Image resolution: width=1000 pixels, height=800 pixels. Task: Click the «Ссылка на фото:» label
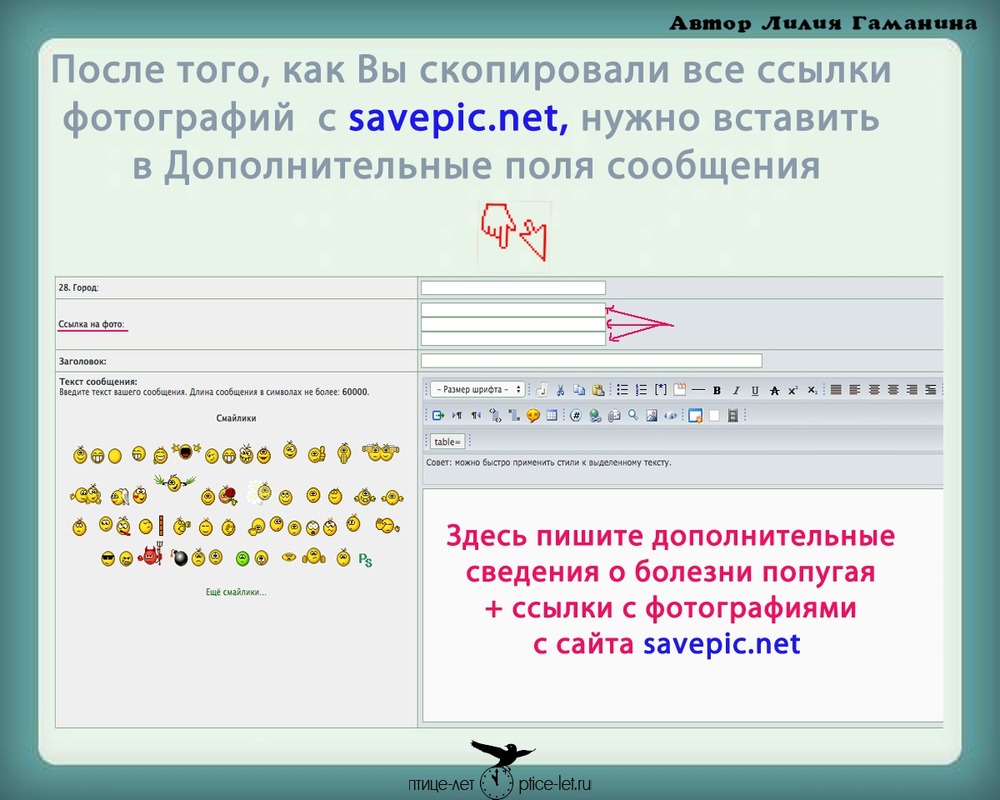pos(91,324)
